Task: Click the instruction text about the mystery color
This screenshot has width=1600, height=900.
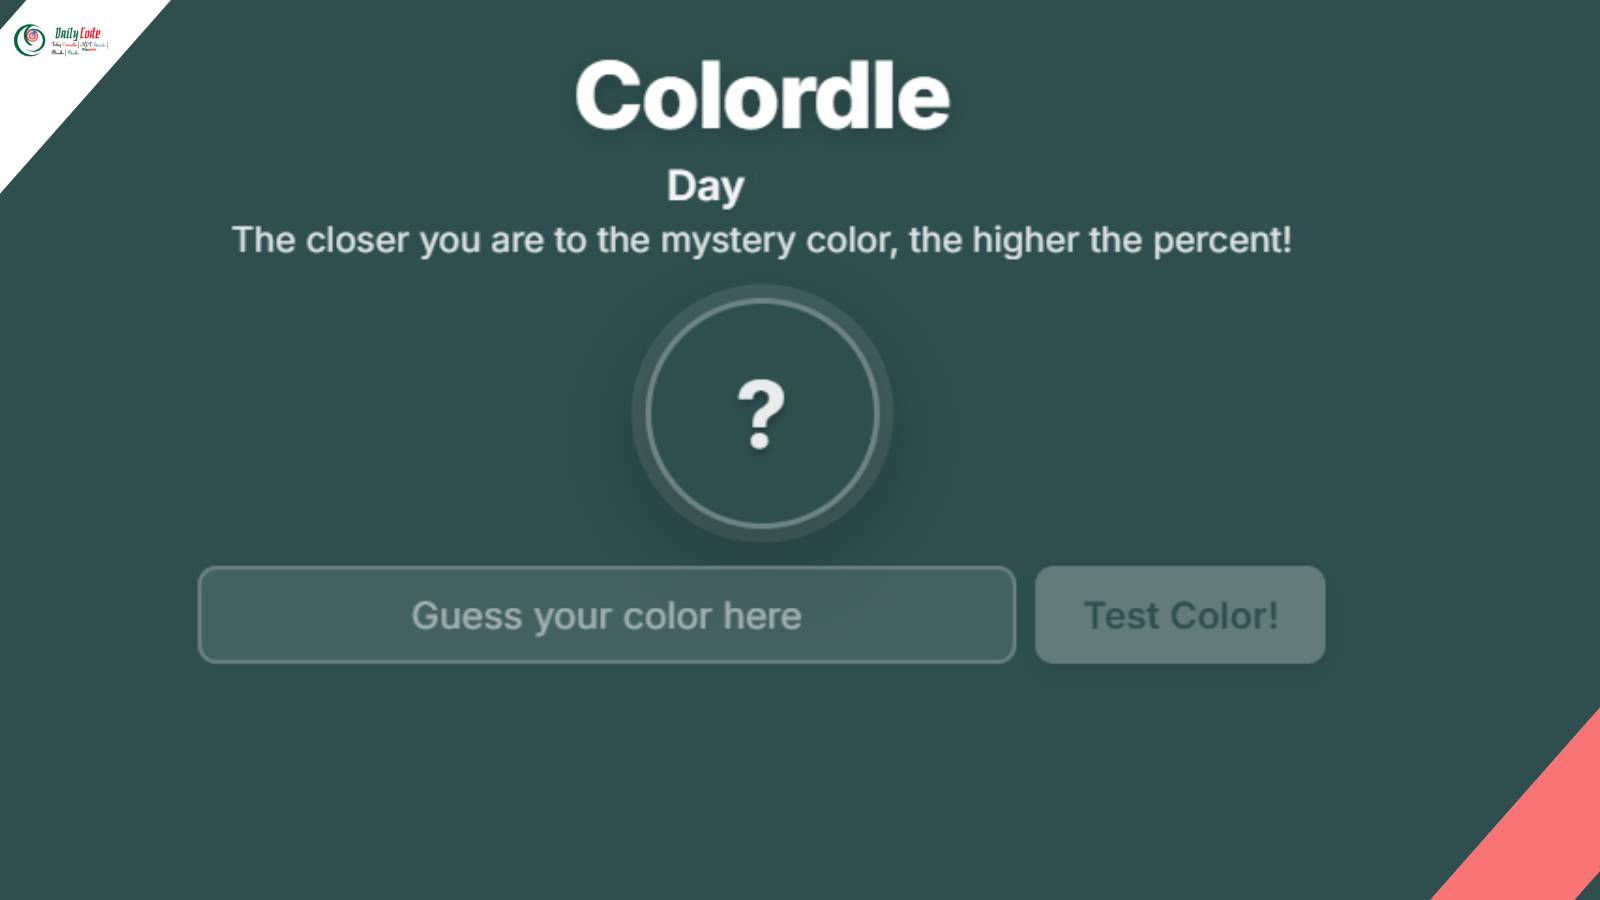Action: (763, 239)
